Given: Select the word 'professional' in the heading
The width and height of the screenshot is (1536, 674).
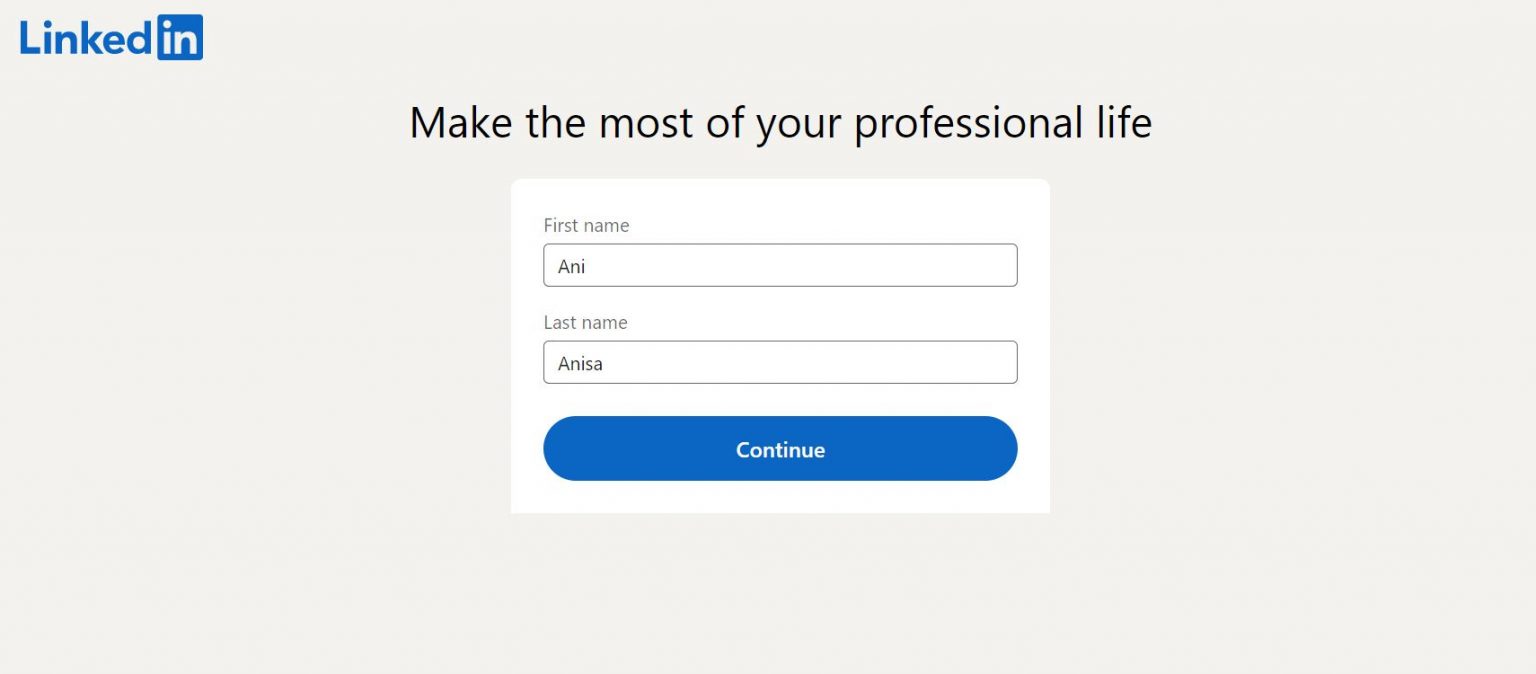Looking at the screenshot, I should pyautogui.click(x=967, y=124).
